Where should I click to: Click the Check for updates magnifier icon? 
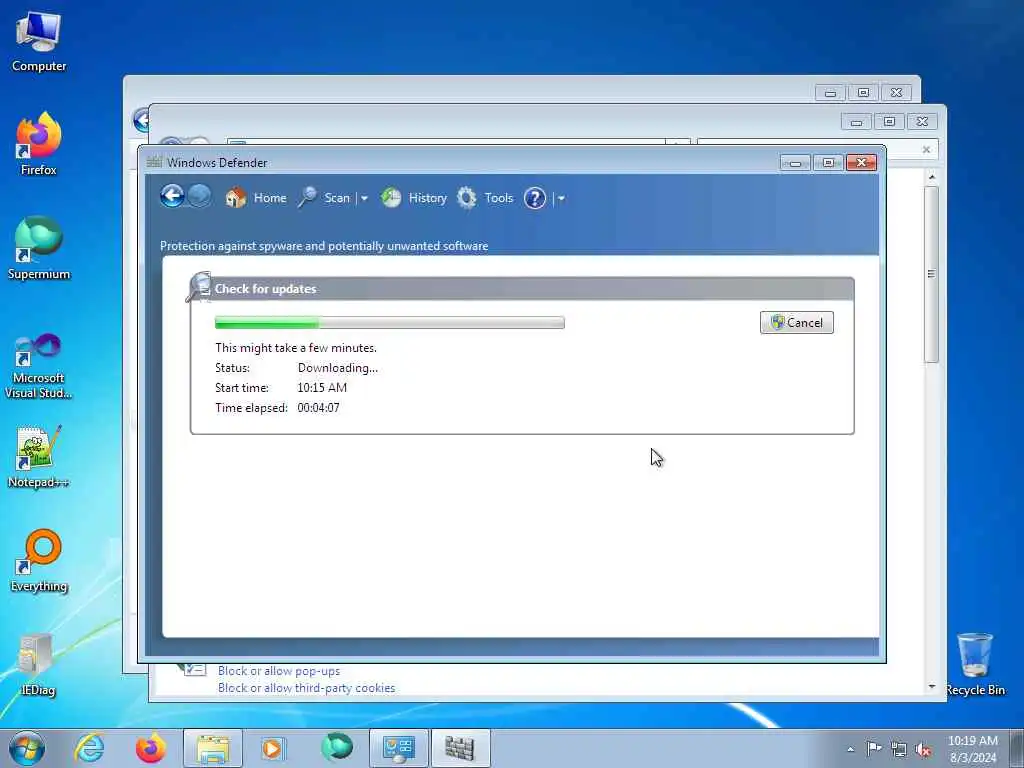[x=199, y=286]
